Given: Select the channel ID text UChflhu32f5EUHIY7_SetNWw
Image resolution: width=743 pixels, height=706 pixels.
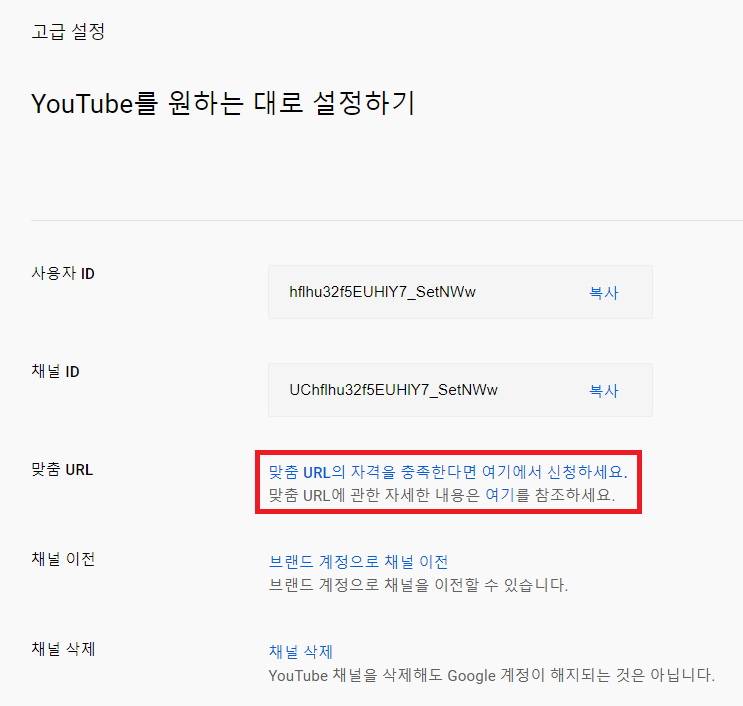Looking at the screenshot, I should click(393, 390).
